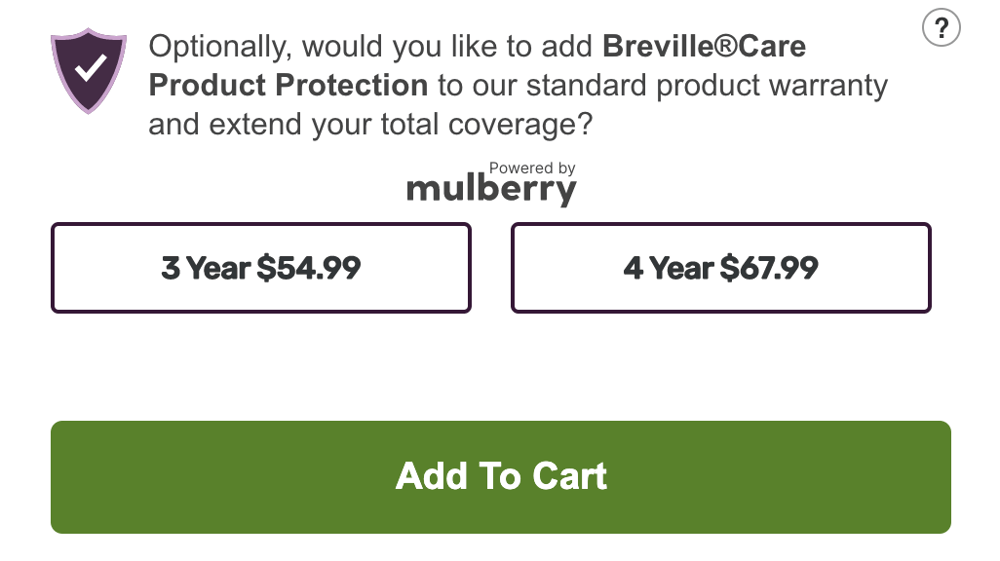
Task: Click the bold Breville Care Product Protection text
Action: click(288, 85)
